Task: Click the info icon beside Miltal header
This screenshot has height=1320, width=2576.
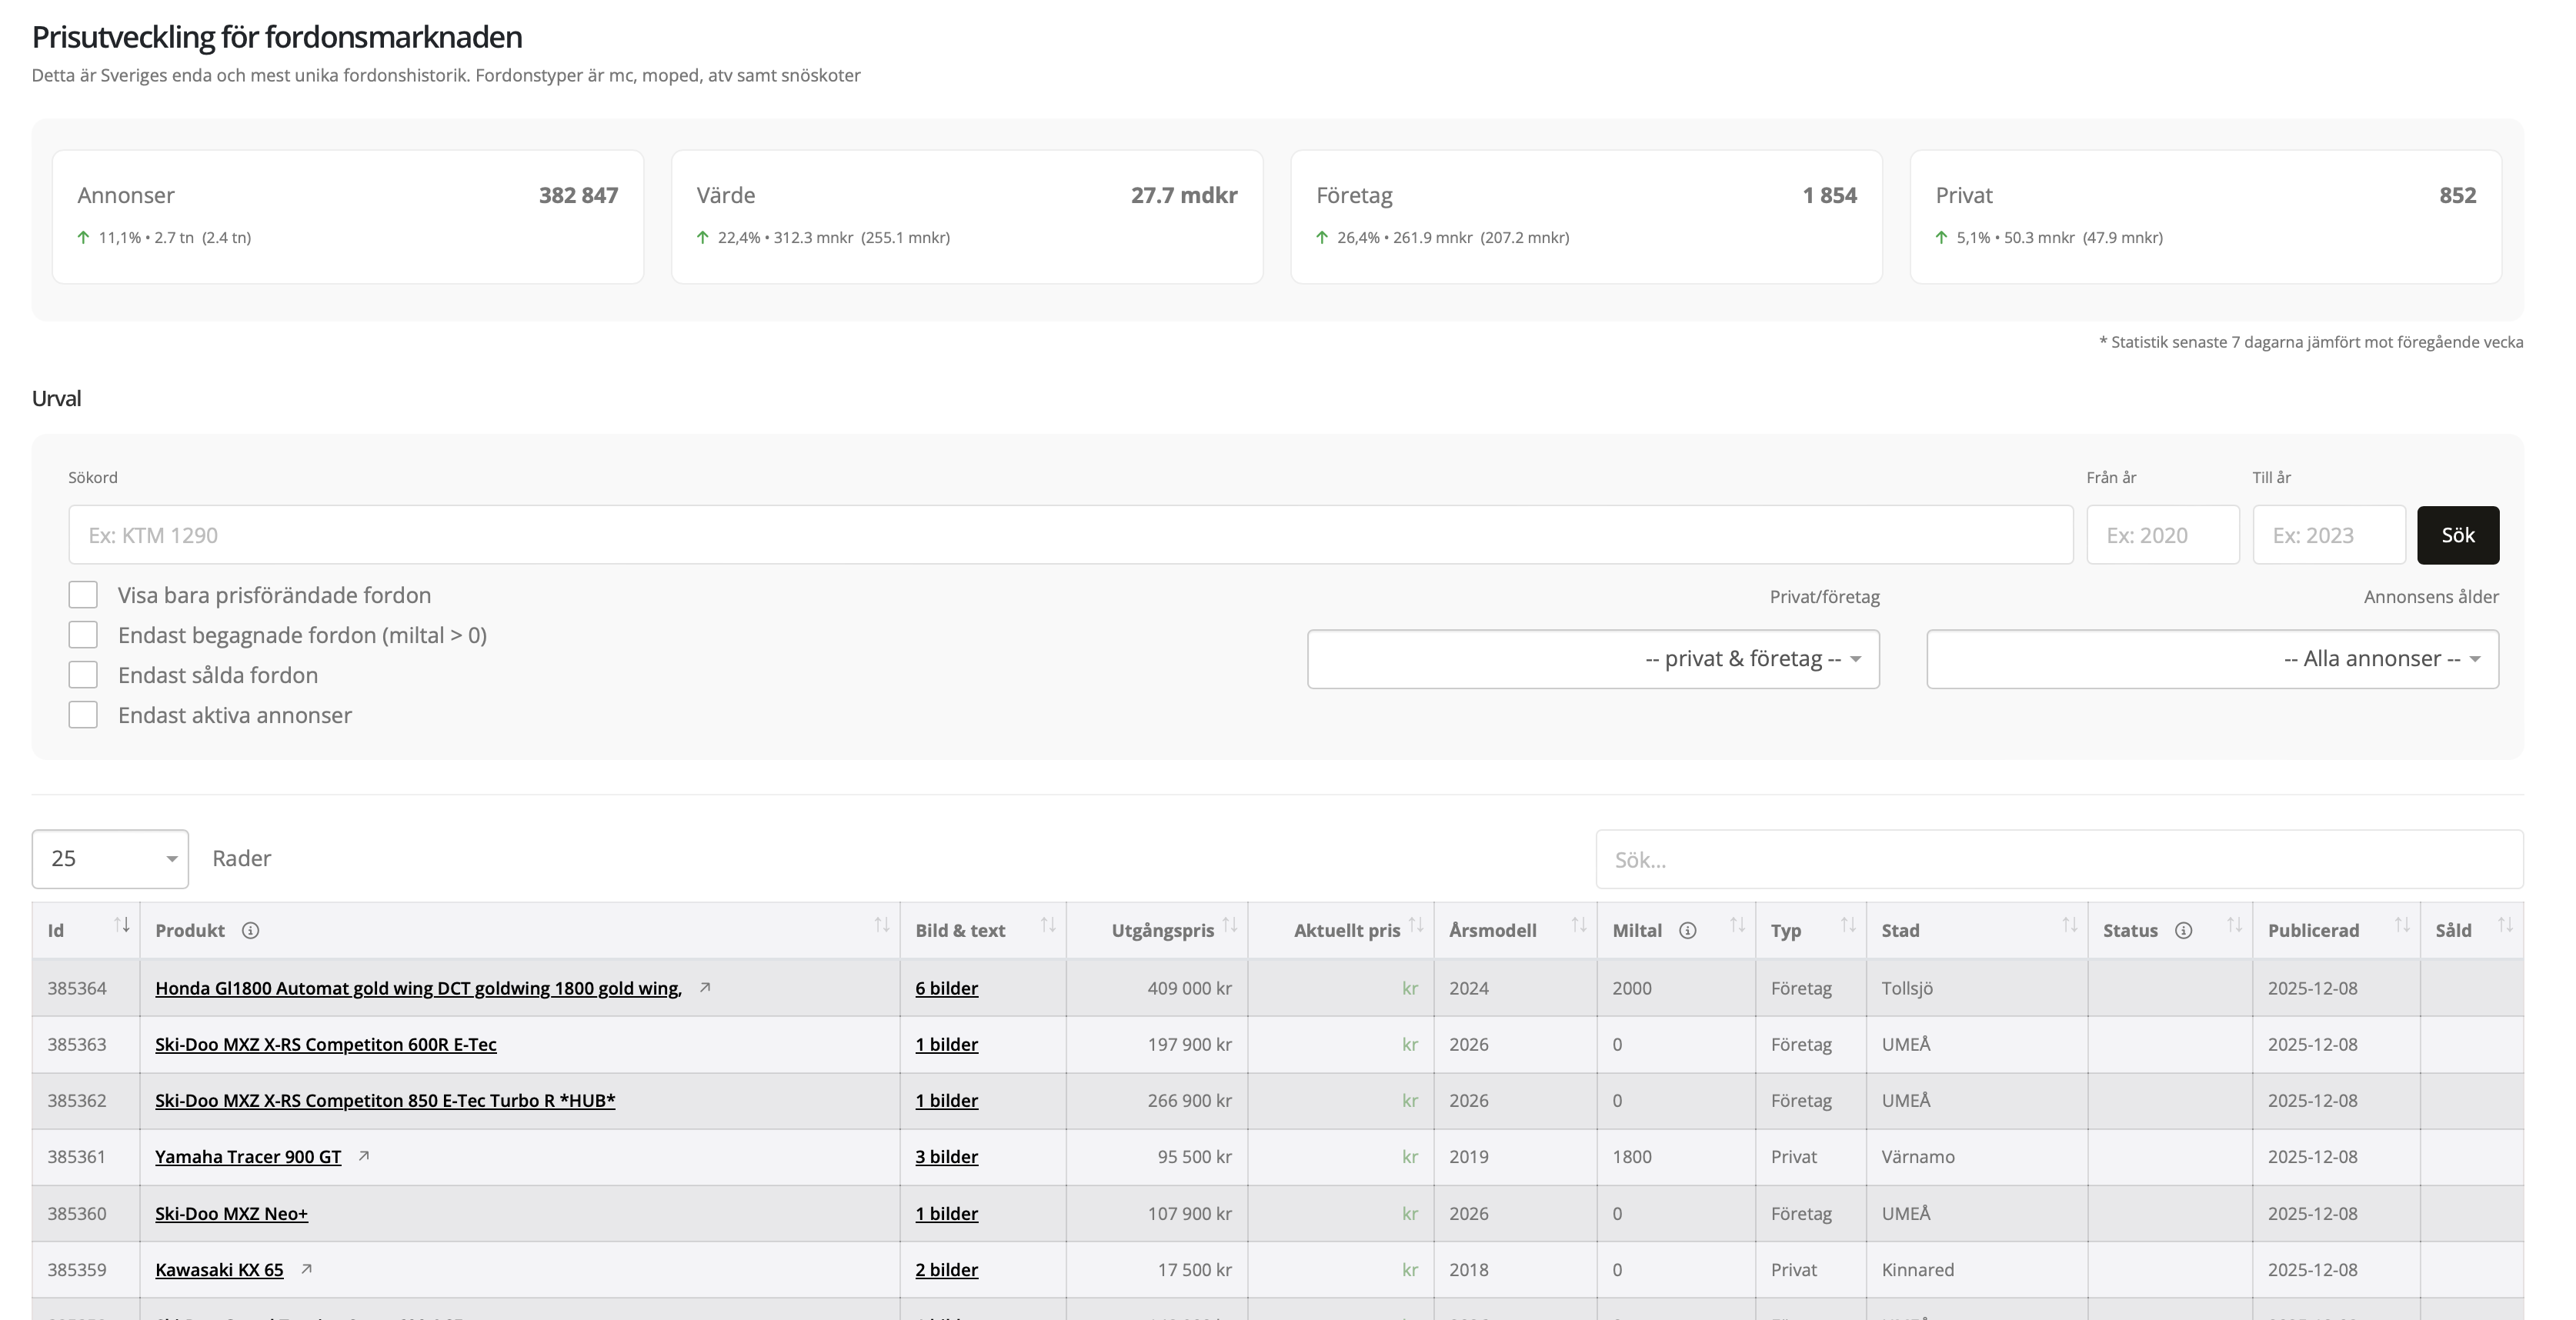Action: pos(1687,931)
